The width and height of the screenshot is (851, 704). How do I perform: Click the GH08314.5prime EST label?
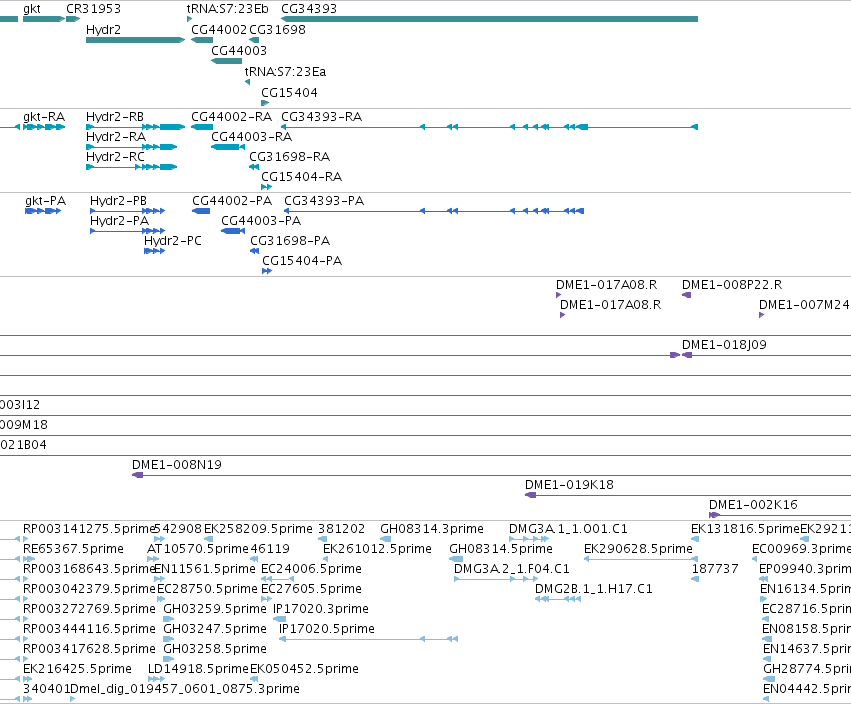pos(501,549)
